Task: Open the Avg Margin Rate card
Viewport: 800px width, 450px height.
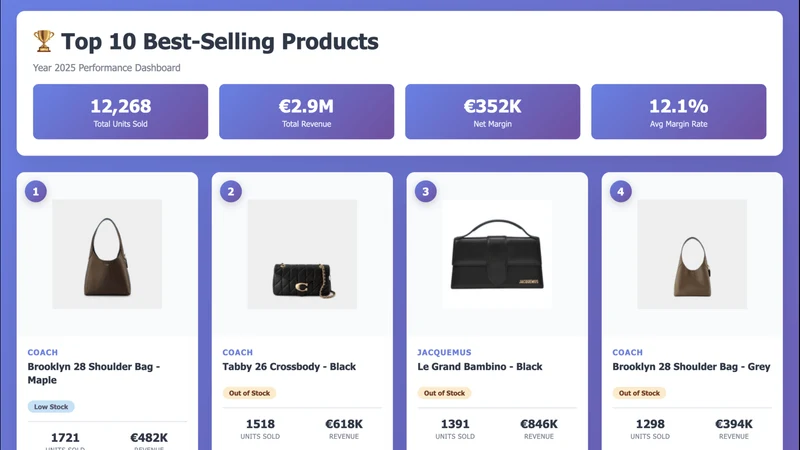Action: 679,112
